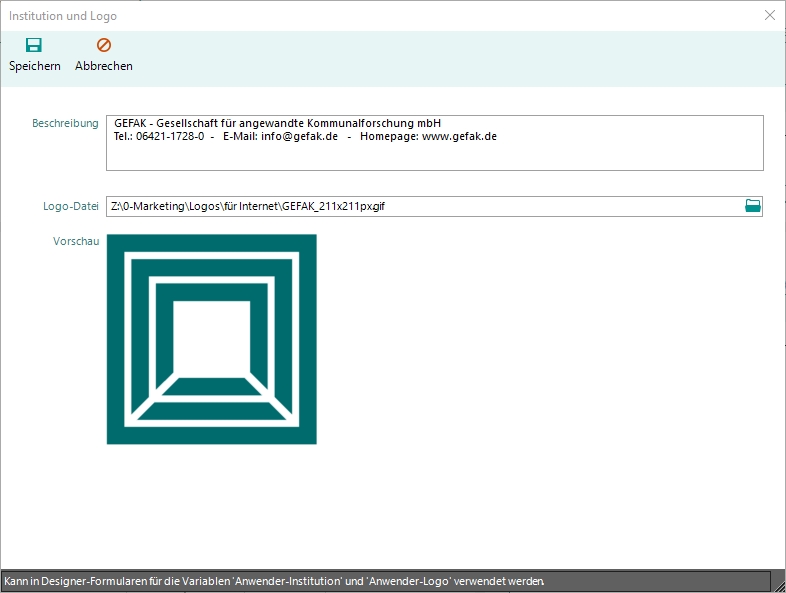Place cursor on the www.gefak.de homepage text
This screenshot has width=786, height=593.
(x=459, y=136)
